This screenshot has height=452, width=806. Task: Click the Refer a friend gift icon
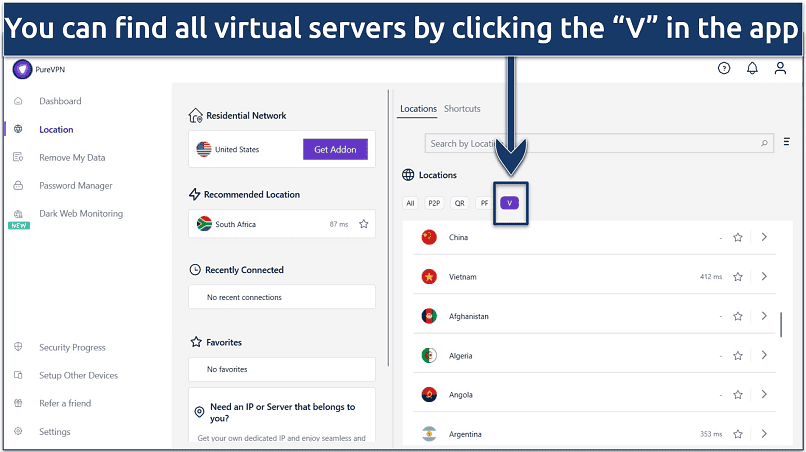[19, 403]
